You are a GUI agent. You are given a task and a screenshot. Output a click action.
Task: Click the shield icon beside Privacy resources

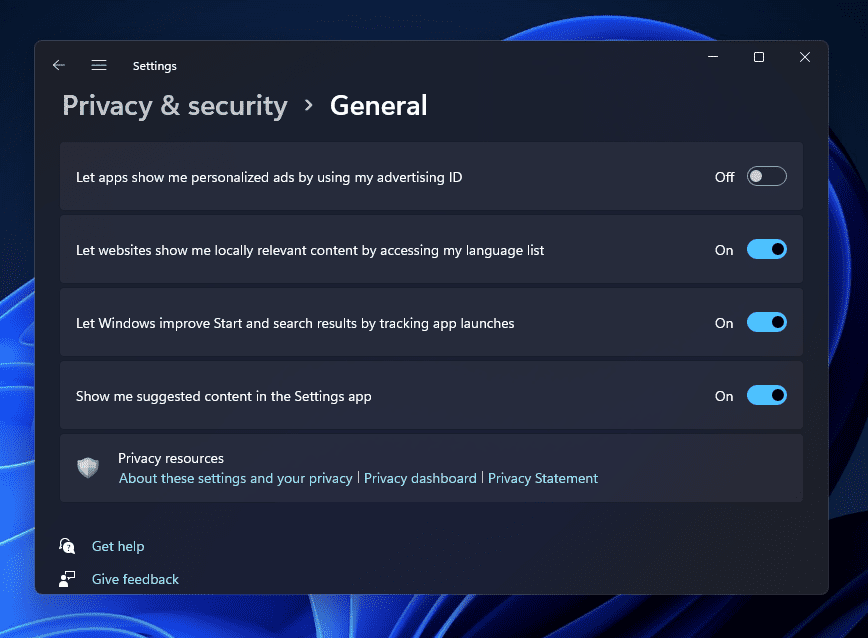[x=88, y=467]
